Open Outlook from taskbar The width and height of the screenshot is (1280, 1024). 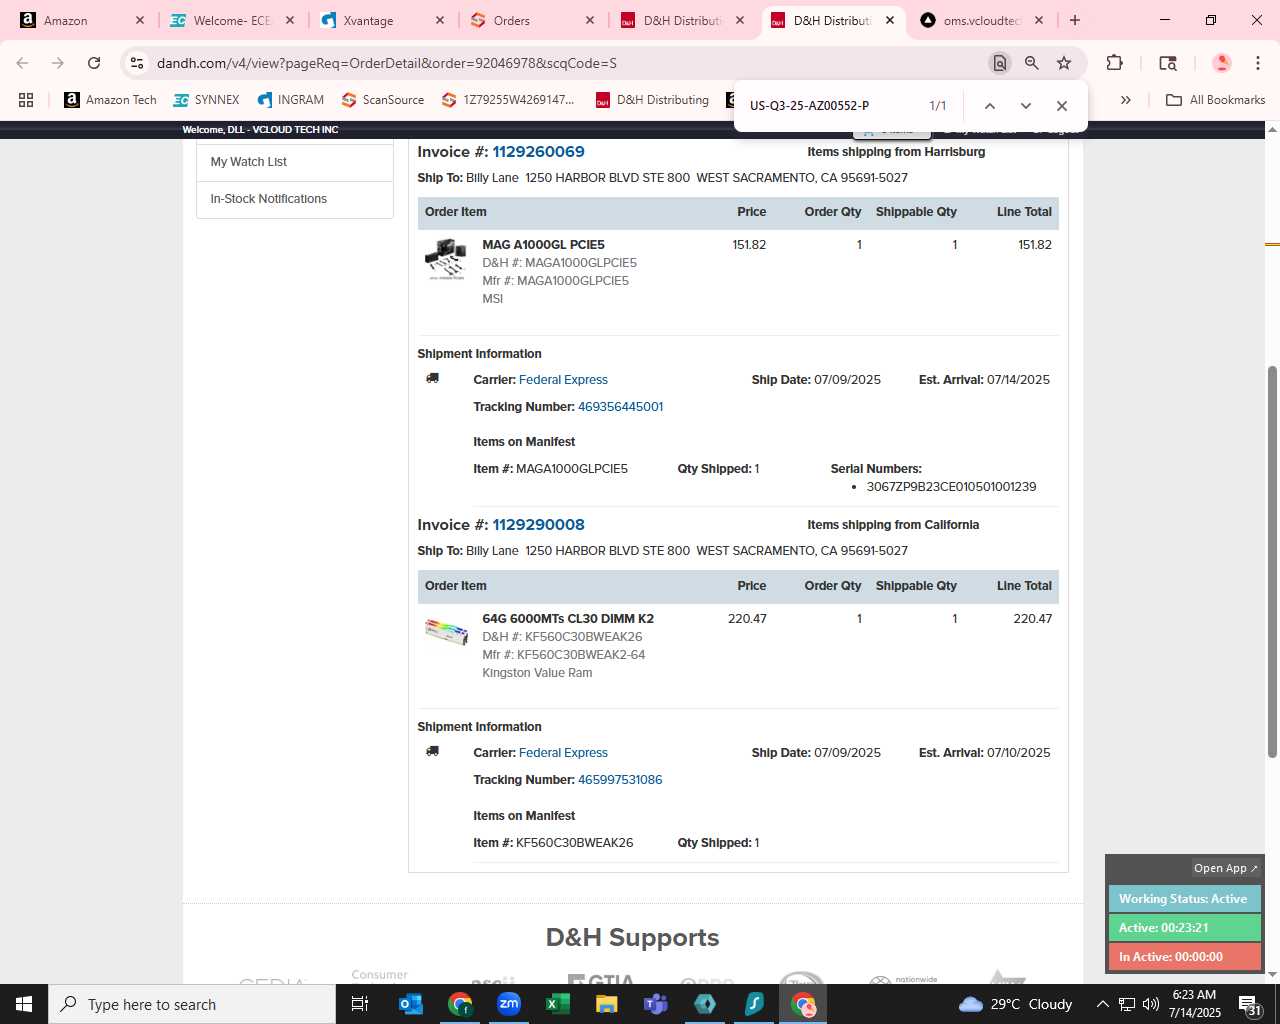click(411, 1004)
